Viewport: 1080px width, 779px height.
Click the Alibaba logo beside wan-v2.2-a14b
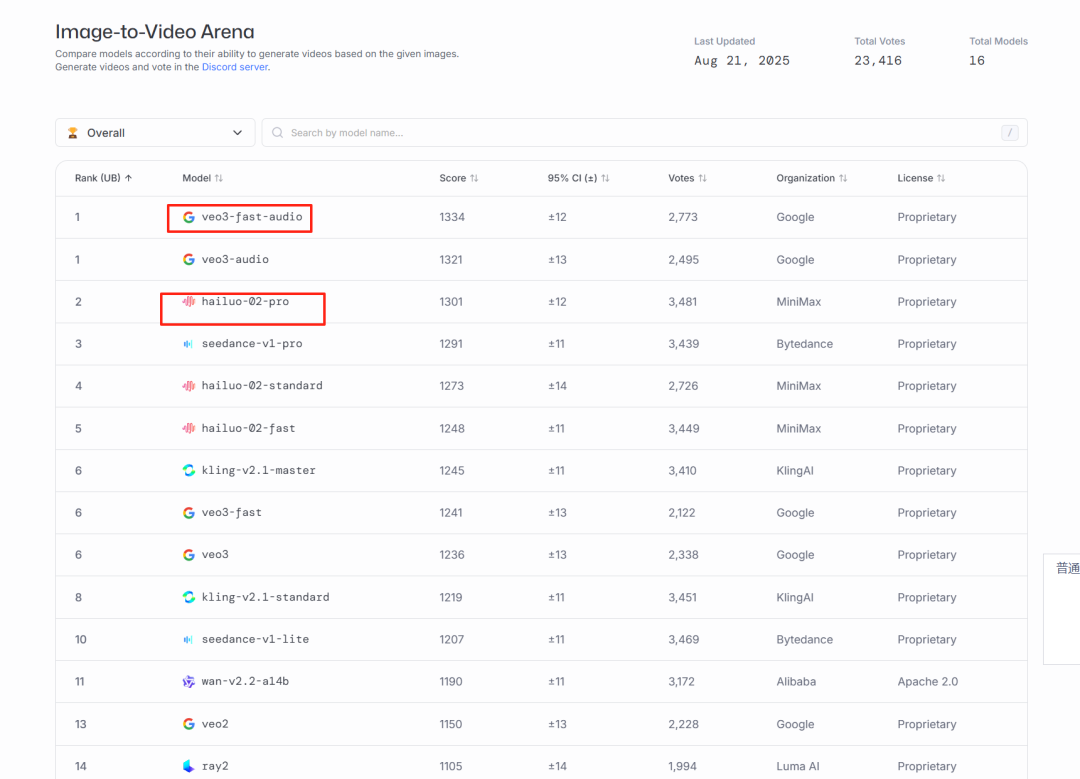click(188, 682)
